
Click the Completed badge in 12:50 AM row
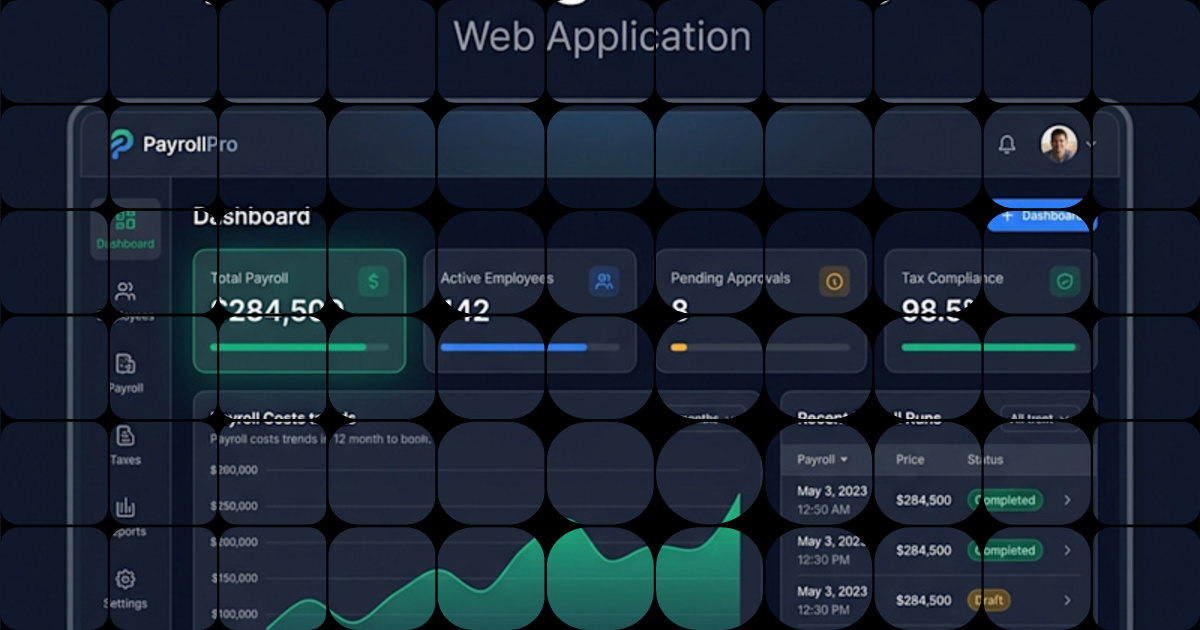(x=1004, y=500)
